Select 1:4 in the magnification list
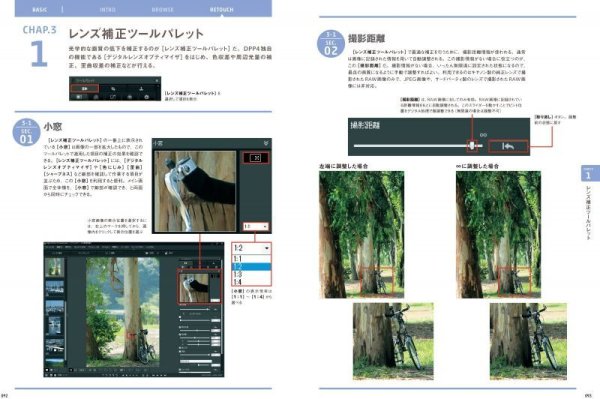Image resolution: width=600 pixels, height=399 pixels. tap(251, 282)
